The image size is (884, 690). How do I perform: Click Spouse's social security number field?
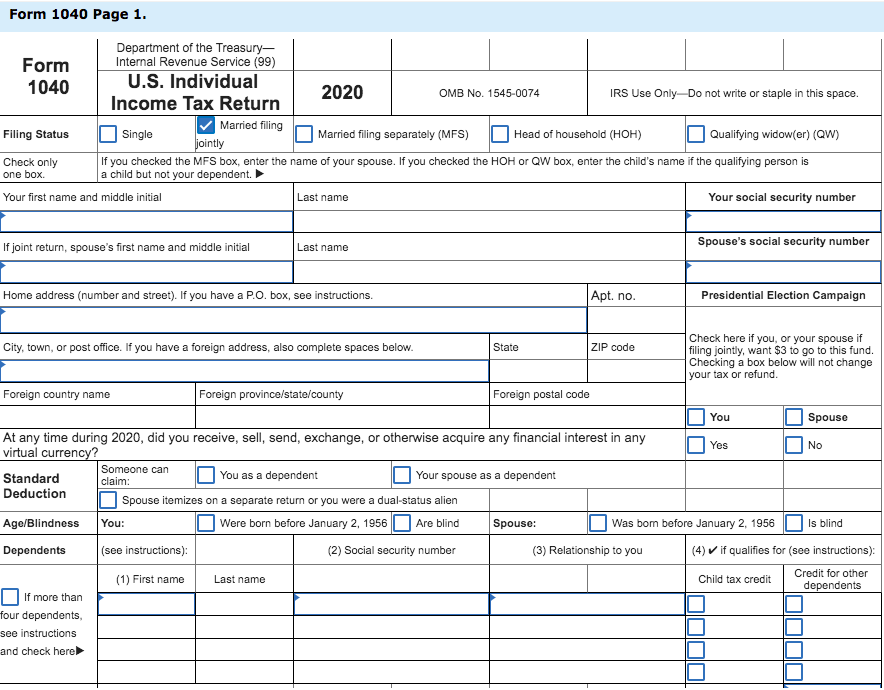(x=783, y=272)
